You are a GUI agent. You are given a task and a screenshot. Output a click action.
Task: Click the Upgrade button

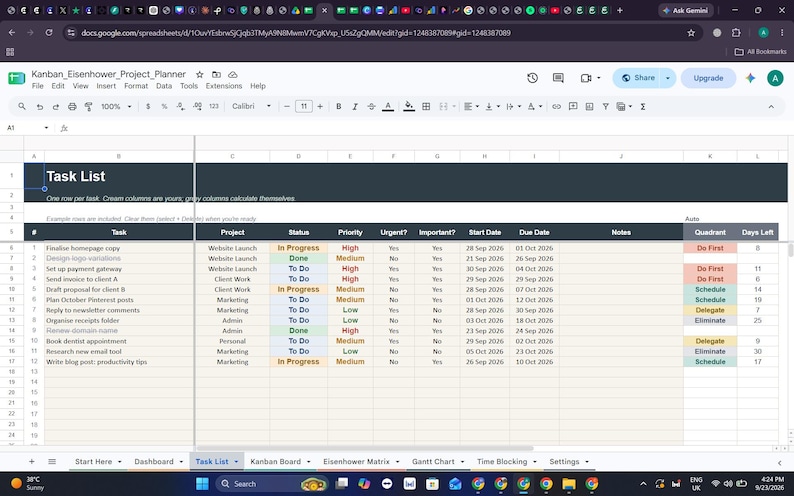coord(708,78)
